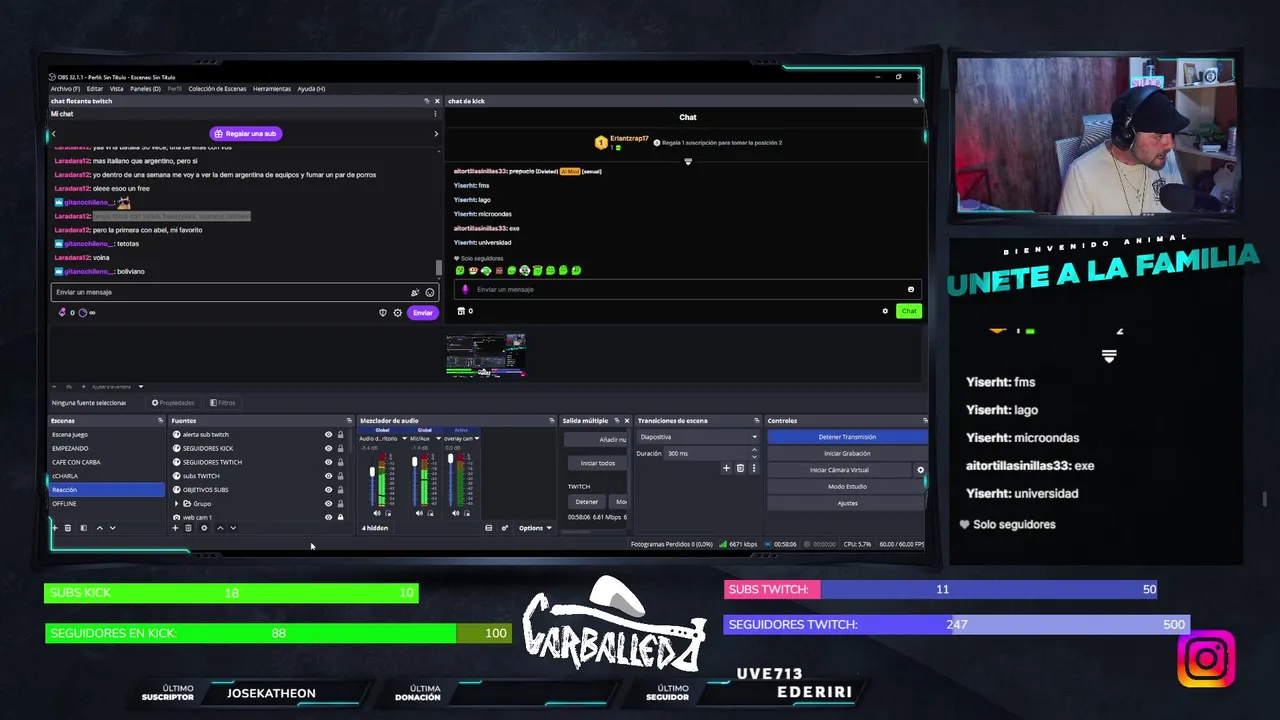
Task: Adjust Mic/Aux volume slider
Action: pos(414,461)
